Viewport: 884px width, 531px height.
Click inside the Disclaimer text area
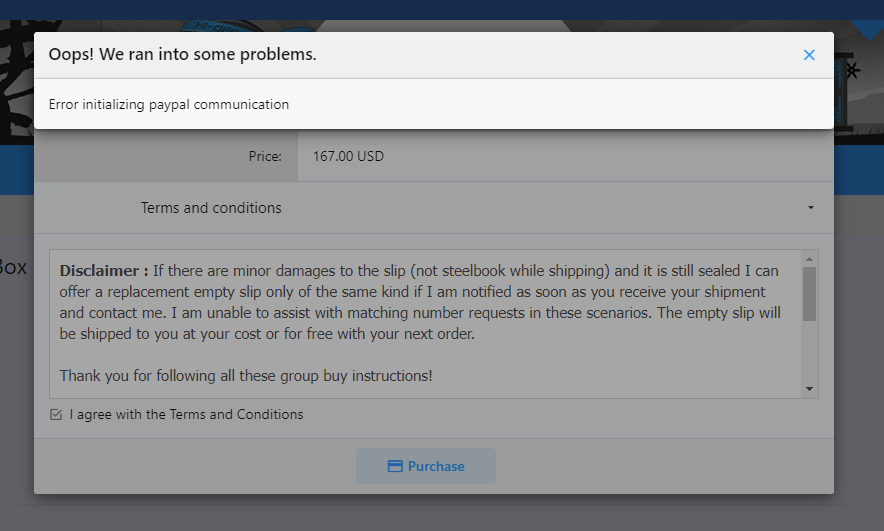click(426, 324)
